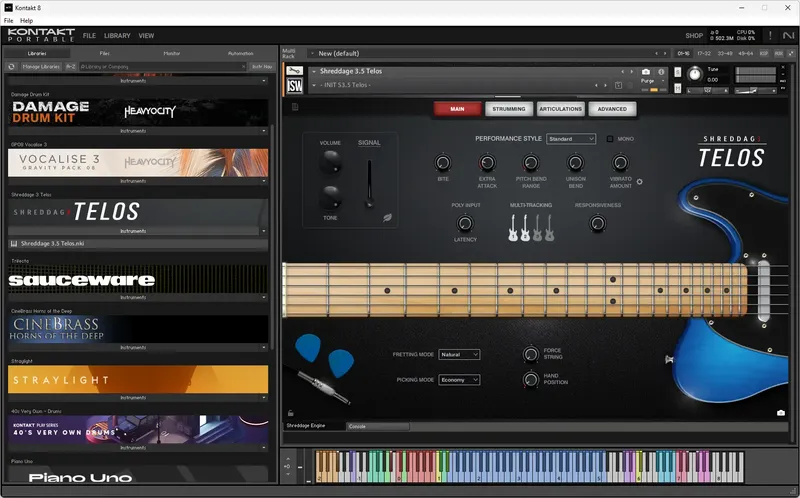Collapse Instruments bar under Shreddage Telos
This screenshot has height=498, width=800.
[x=138, y=231]
